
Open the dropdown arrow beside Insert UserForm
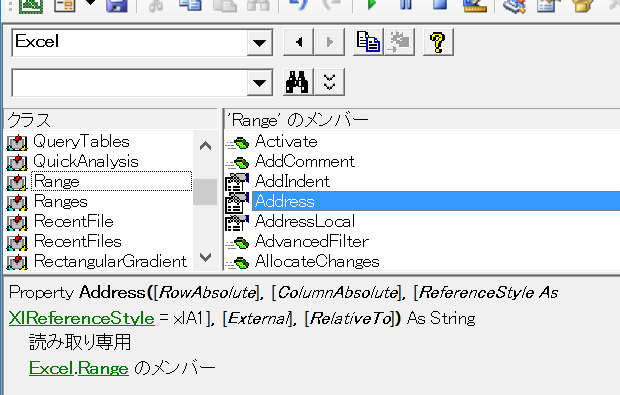[91, 3]
